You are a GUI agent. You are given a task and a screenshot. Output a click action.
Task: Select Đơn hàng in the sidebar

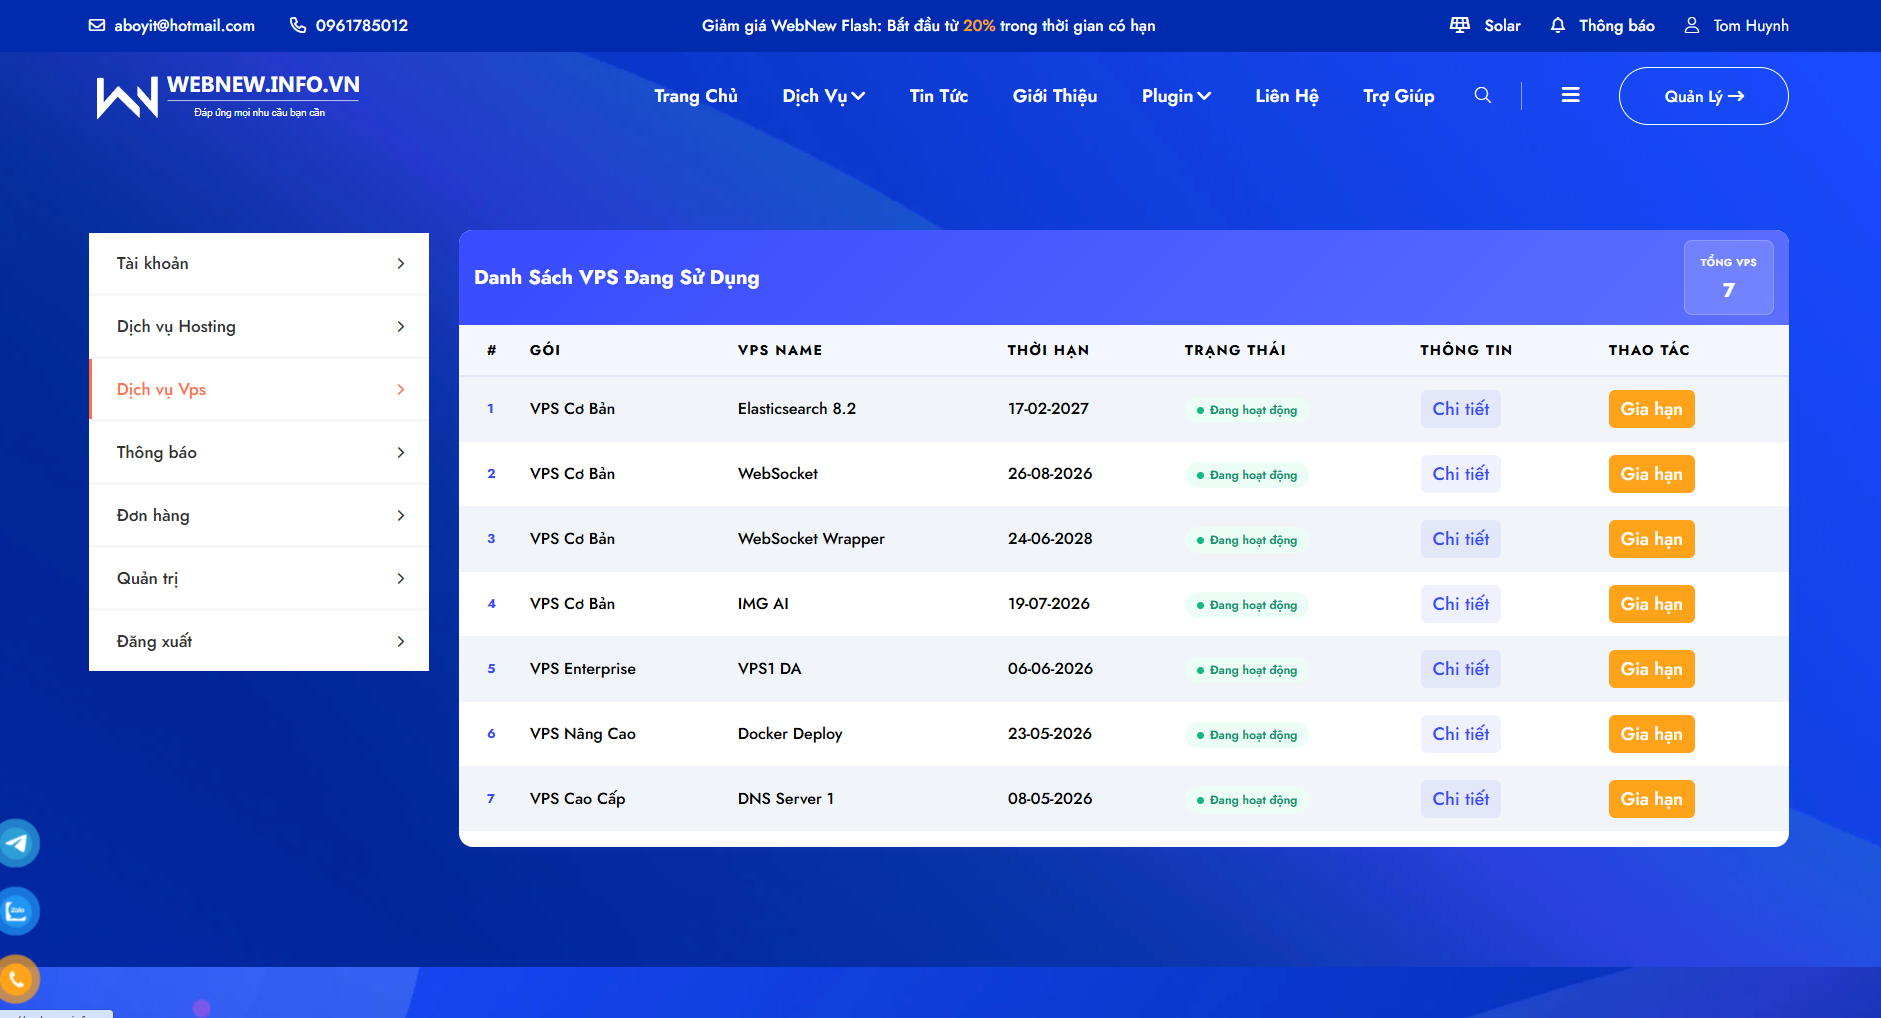click(x=259, y=516)
